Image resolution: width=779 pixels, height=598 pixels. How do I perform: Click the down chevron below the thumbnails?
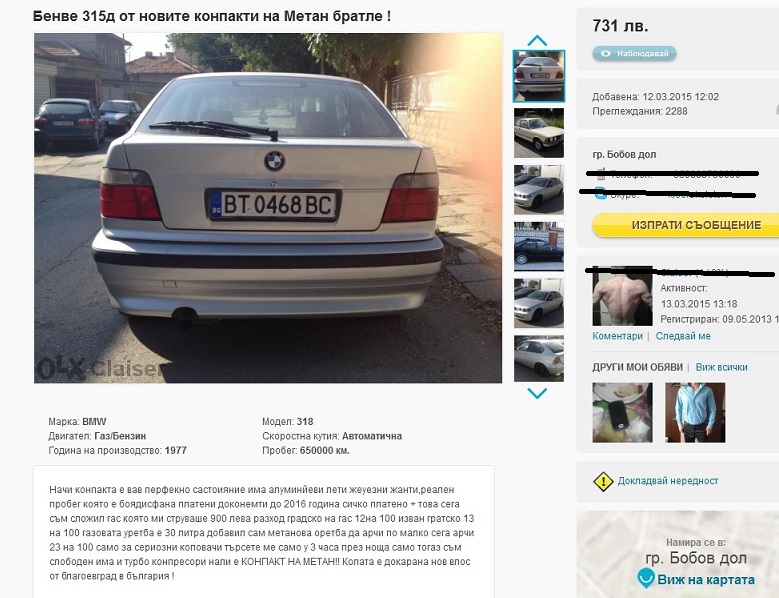click(x=537, y=393)
